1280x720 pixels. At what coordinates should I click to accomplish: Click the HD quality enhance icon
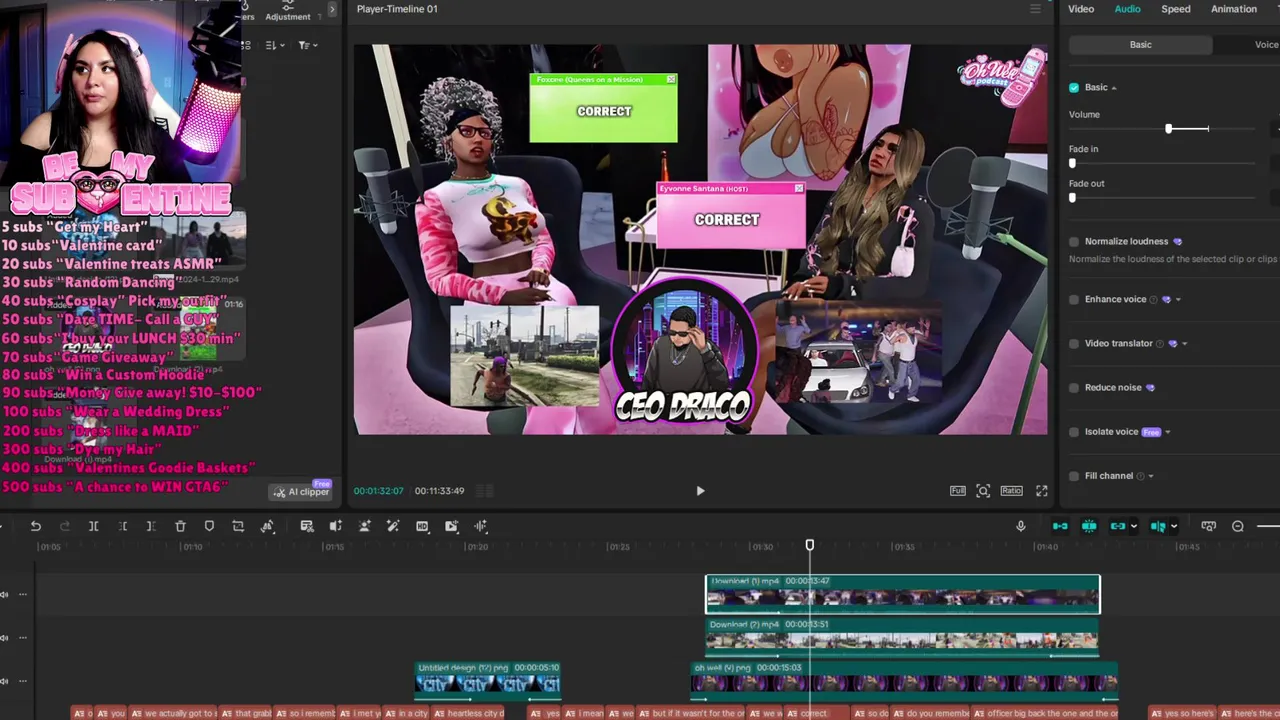(422, 526)
